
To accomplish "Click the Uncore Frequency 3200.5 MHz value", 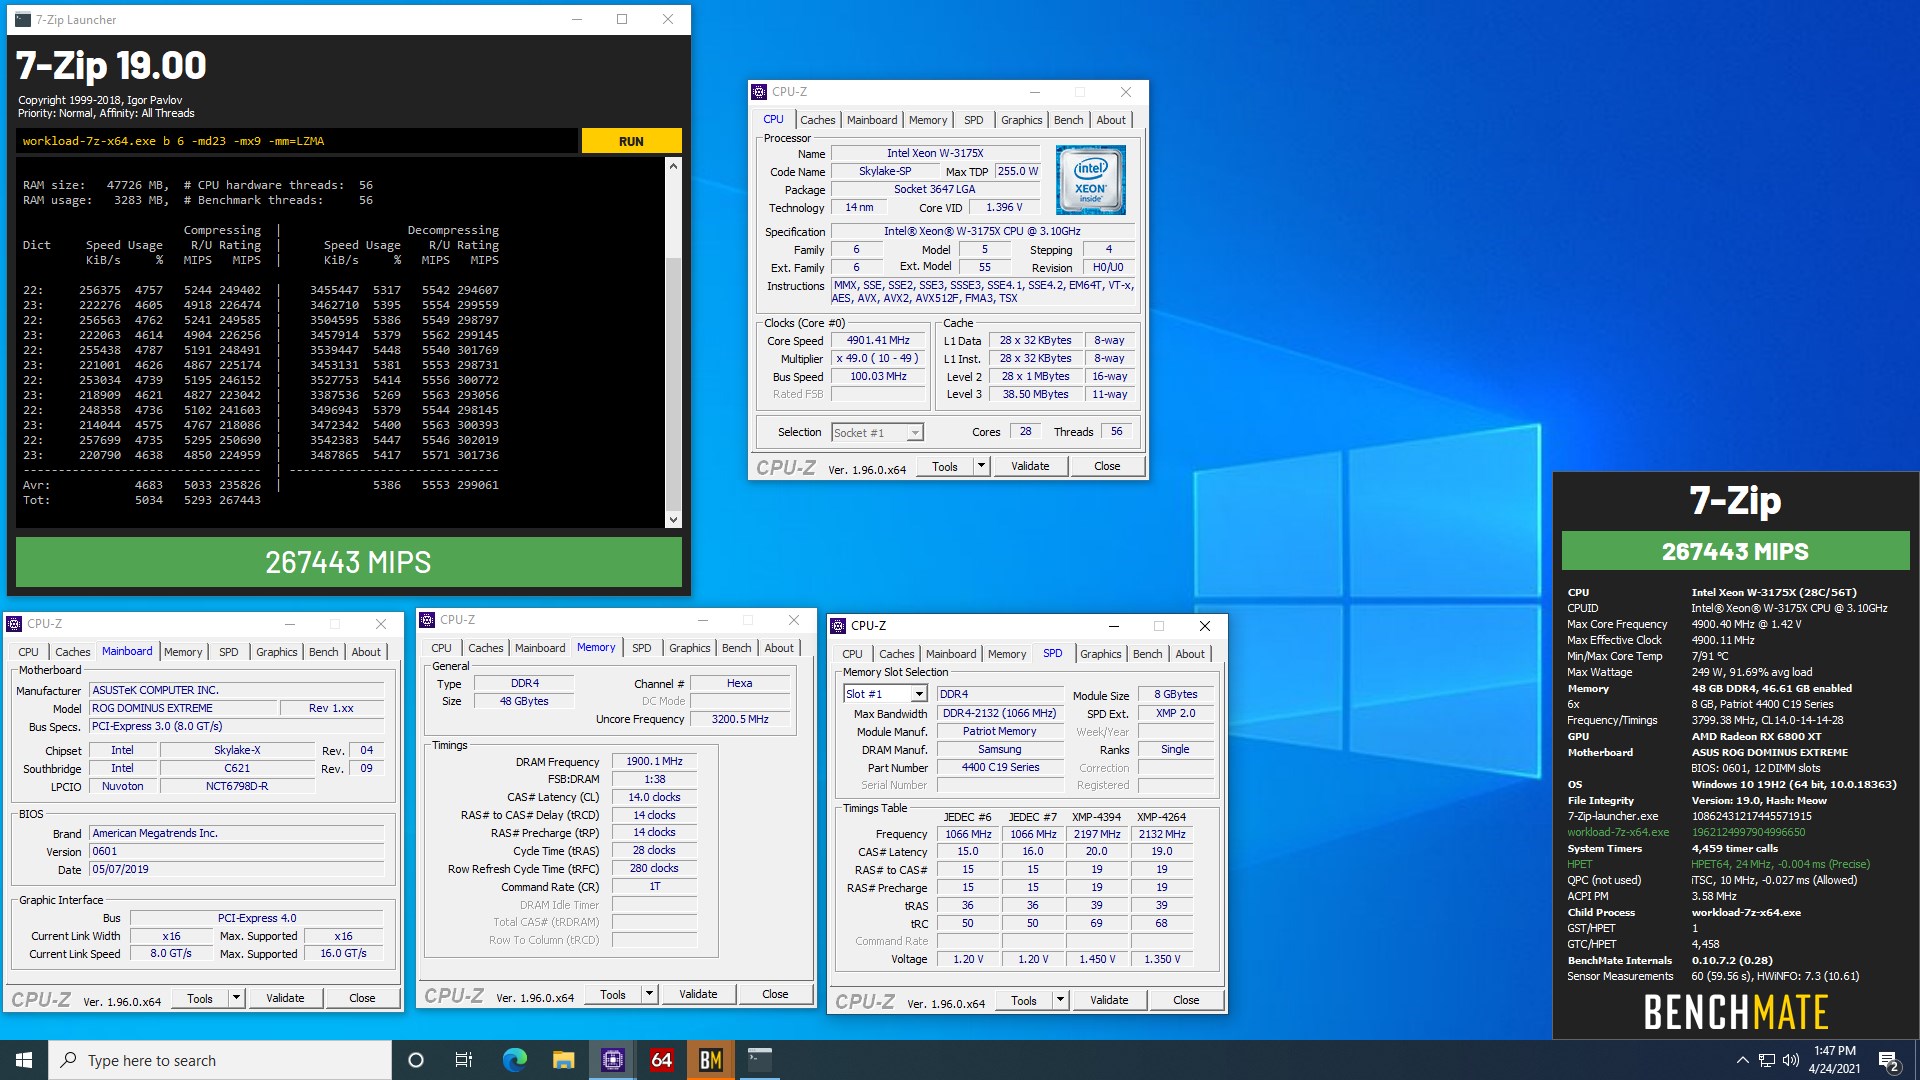I will [740, 720].
